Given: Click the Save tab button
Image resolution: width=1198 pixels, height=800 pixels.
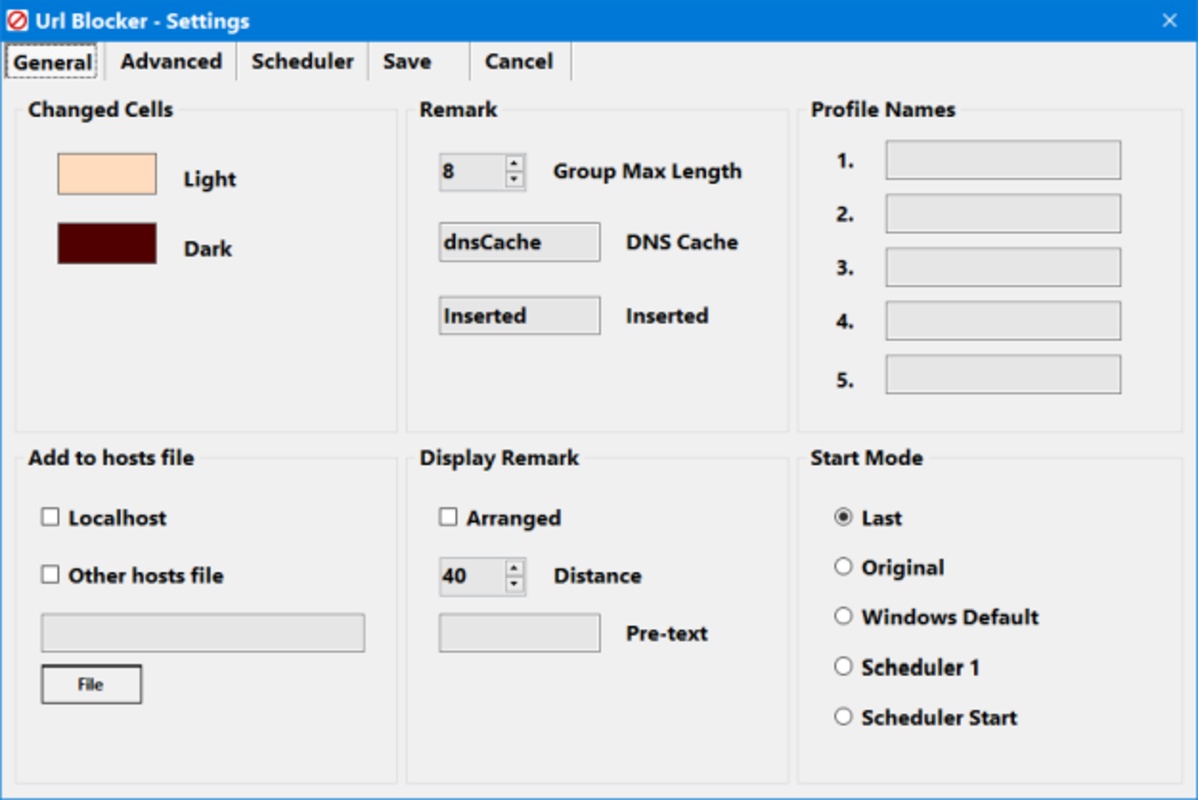Looking at the screenshot, I should [x=407, y=62].
